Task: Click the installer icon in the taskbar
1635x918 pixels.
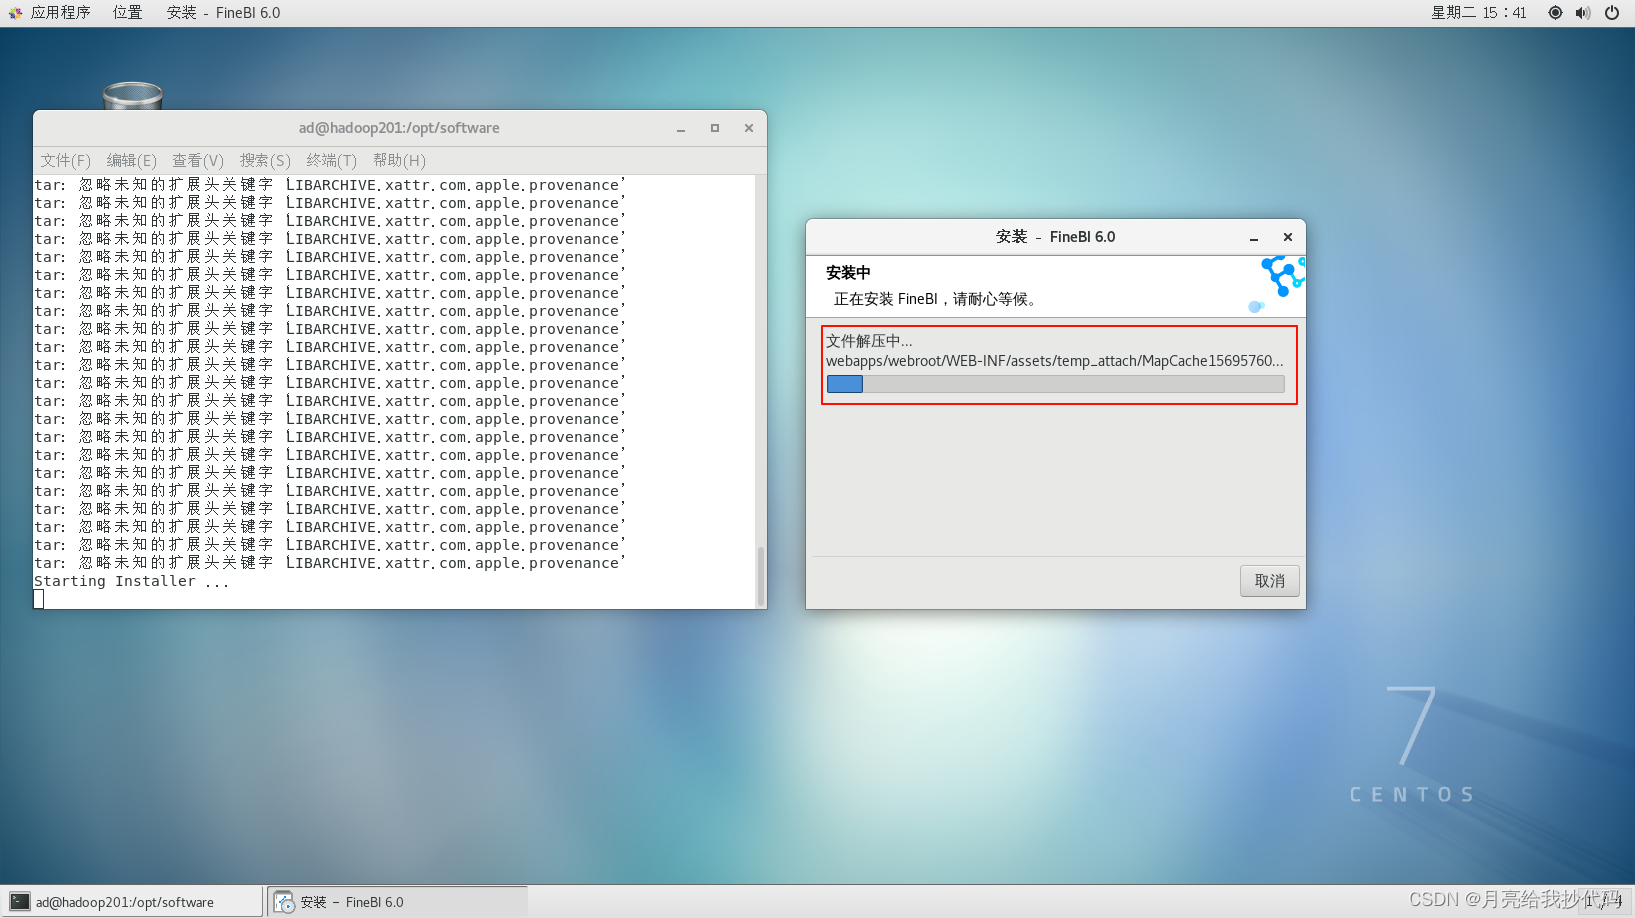Action: coord(285,902)
